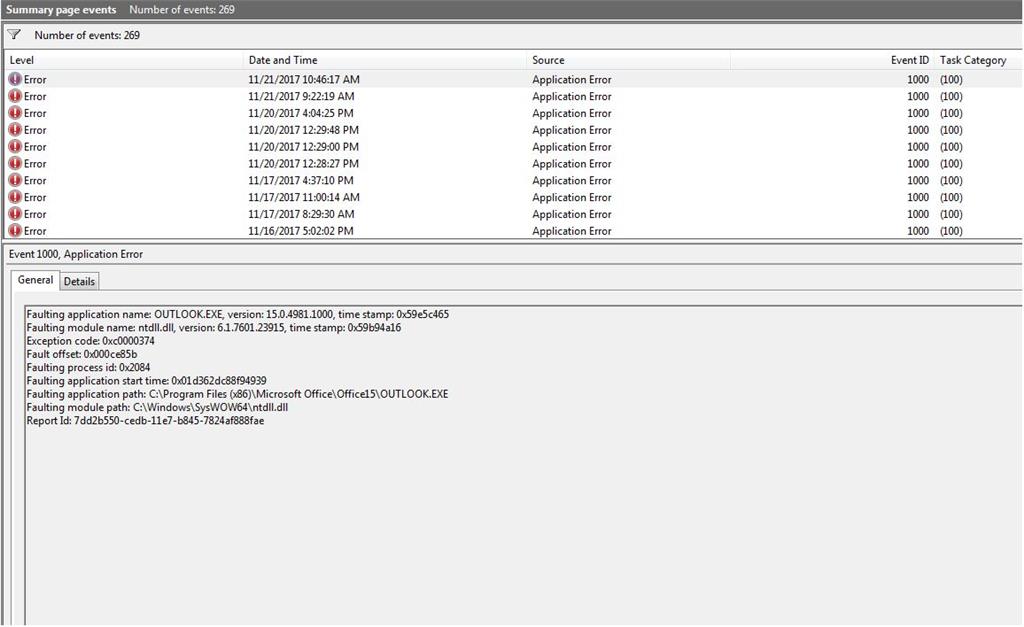Click the Summary page events title

click(61, 10)
